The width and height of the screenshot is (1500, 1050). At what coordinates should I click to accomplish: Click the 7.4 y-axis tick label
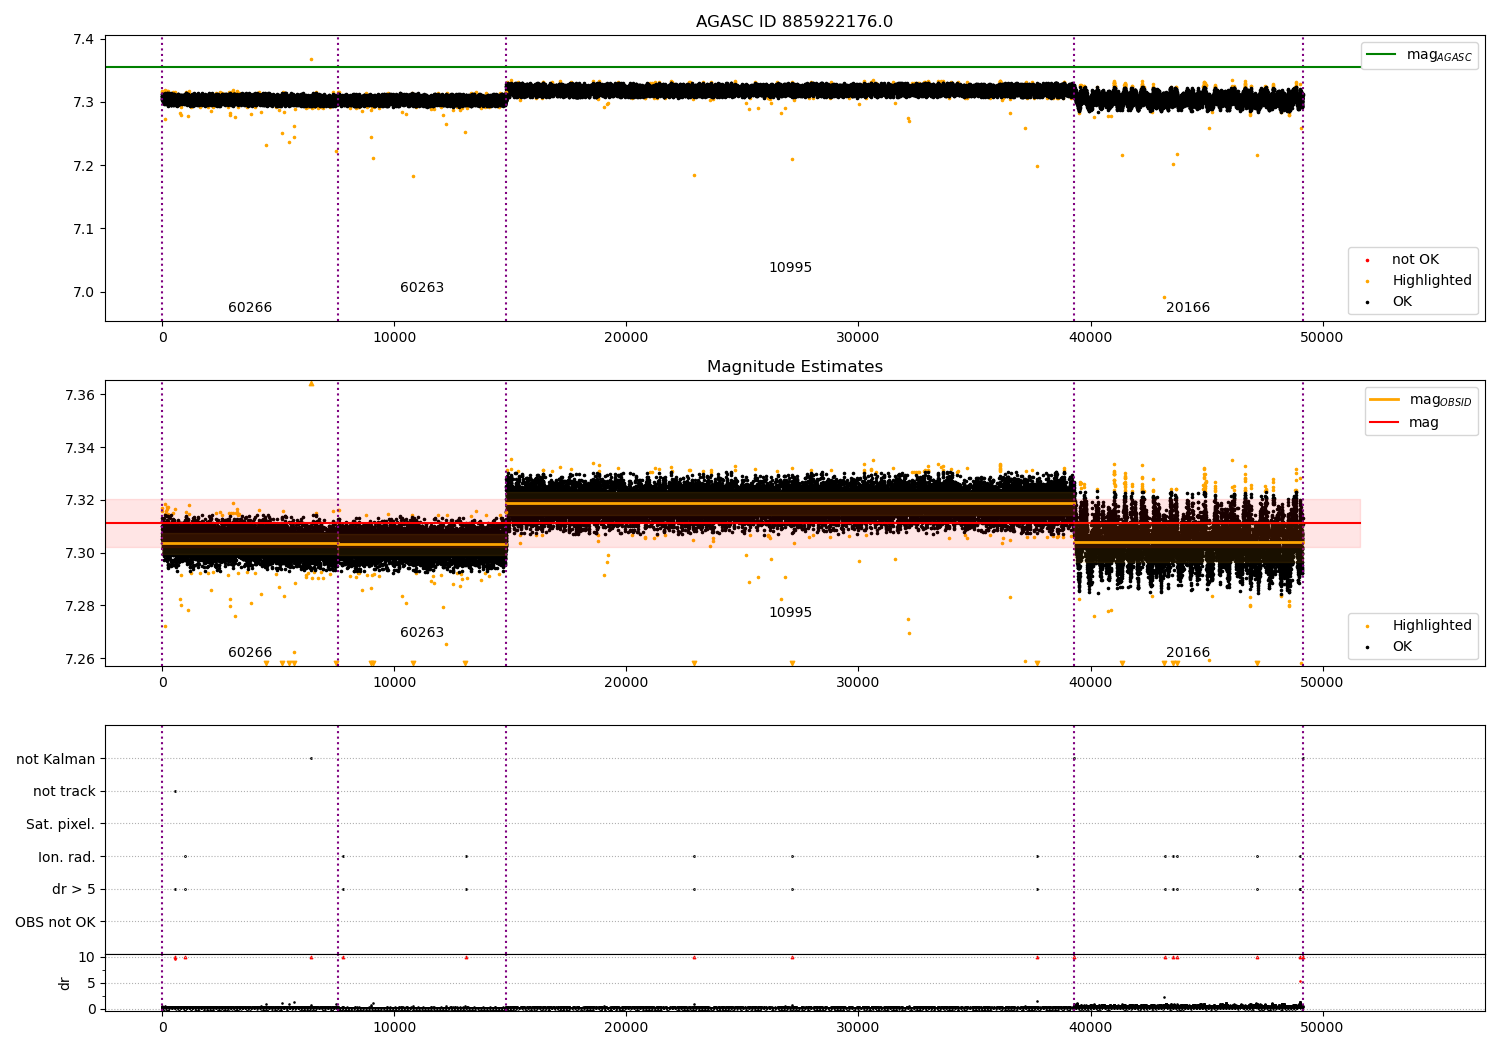click(84, 39)
